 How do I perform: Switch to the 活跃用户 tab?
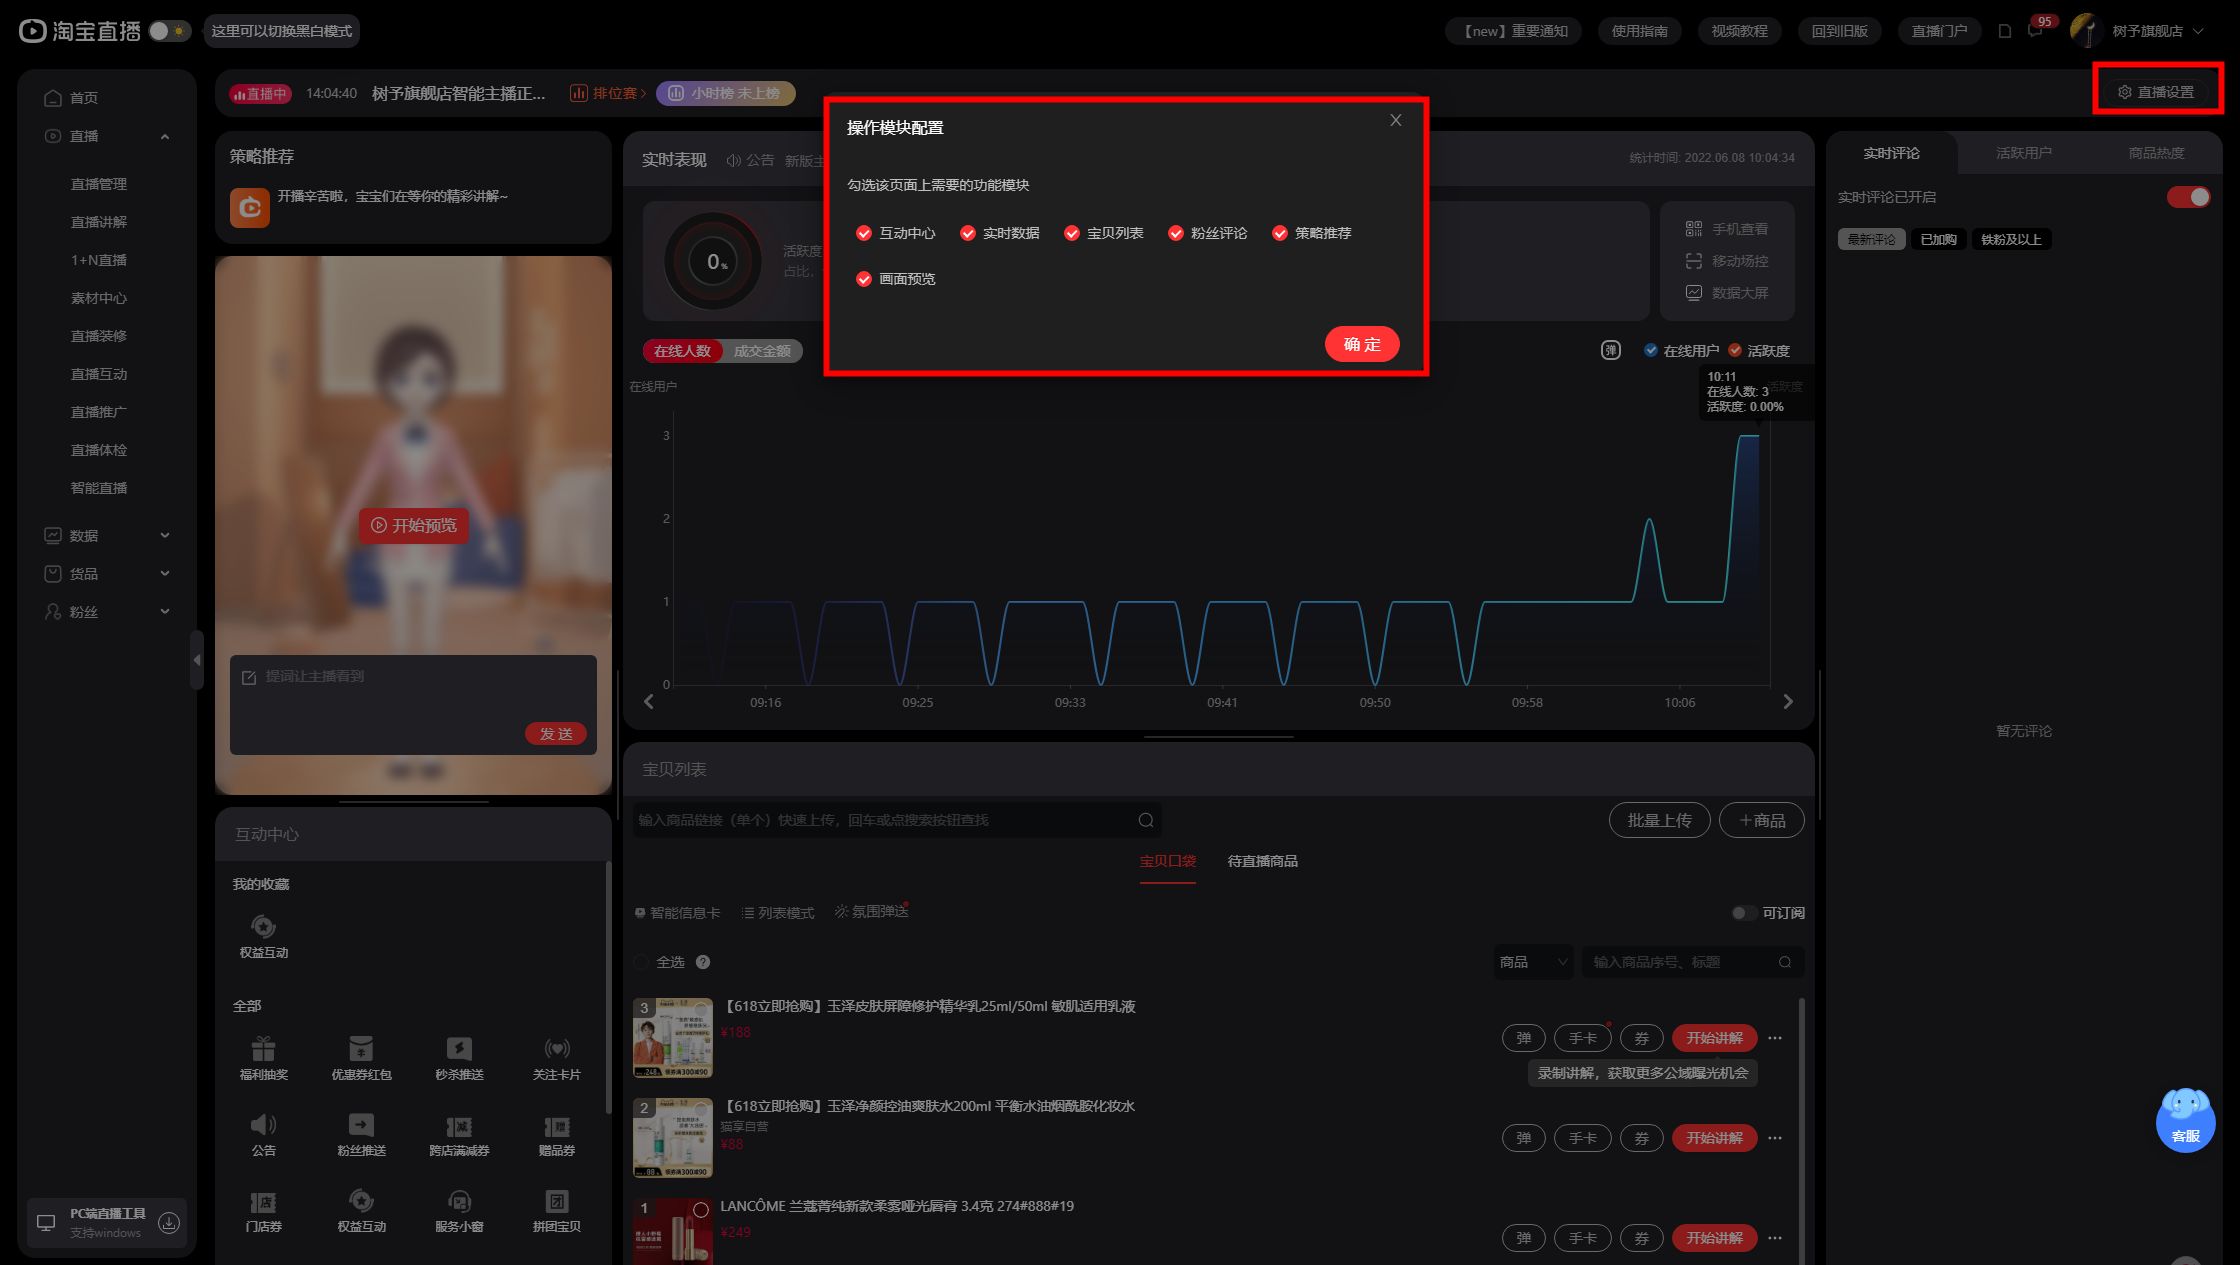click(2023, 153)
